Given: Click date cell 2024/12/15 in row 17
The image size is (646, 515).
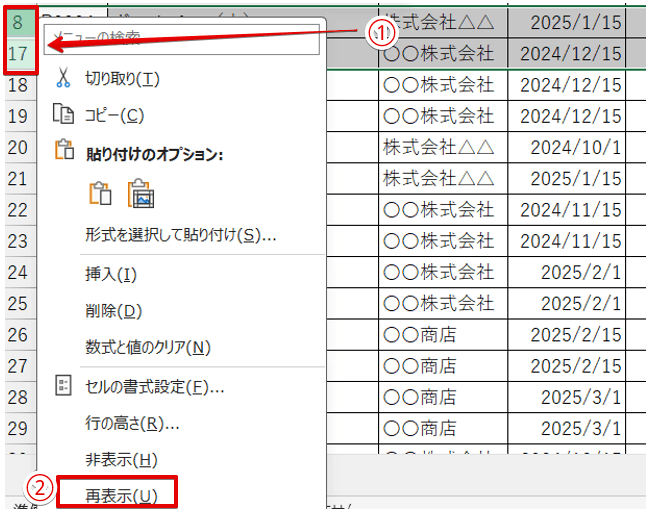Looking at the screenshot, I should [566, 54].
